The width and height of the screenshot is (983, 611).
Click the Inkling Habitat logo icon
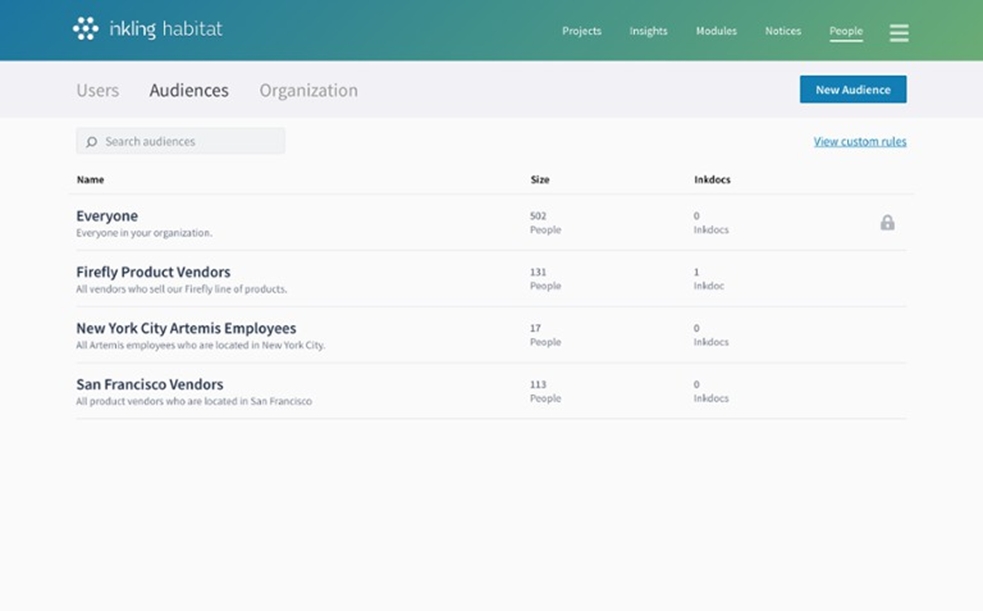click(x=86, y=29)
